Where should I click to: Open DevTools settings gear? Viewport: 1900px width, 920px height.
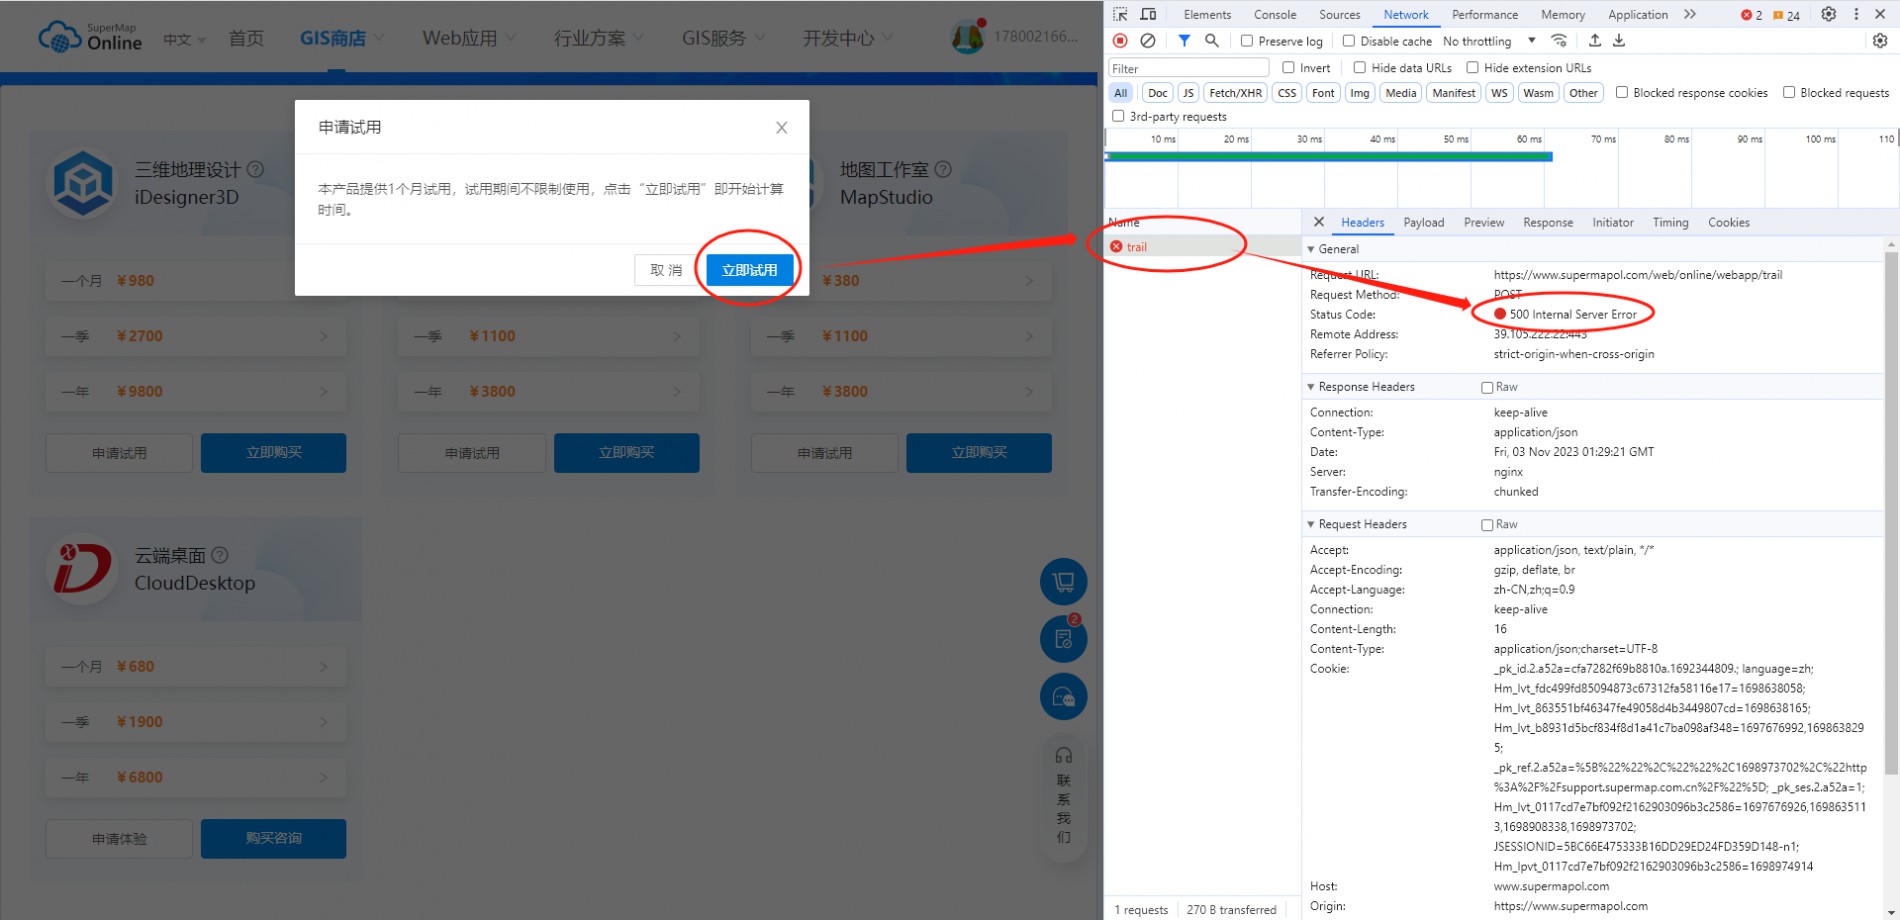point(1828,14)
